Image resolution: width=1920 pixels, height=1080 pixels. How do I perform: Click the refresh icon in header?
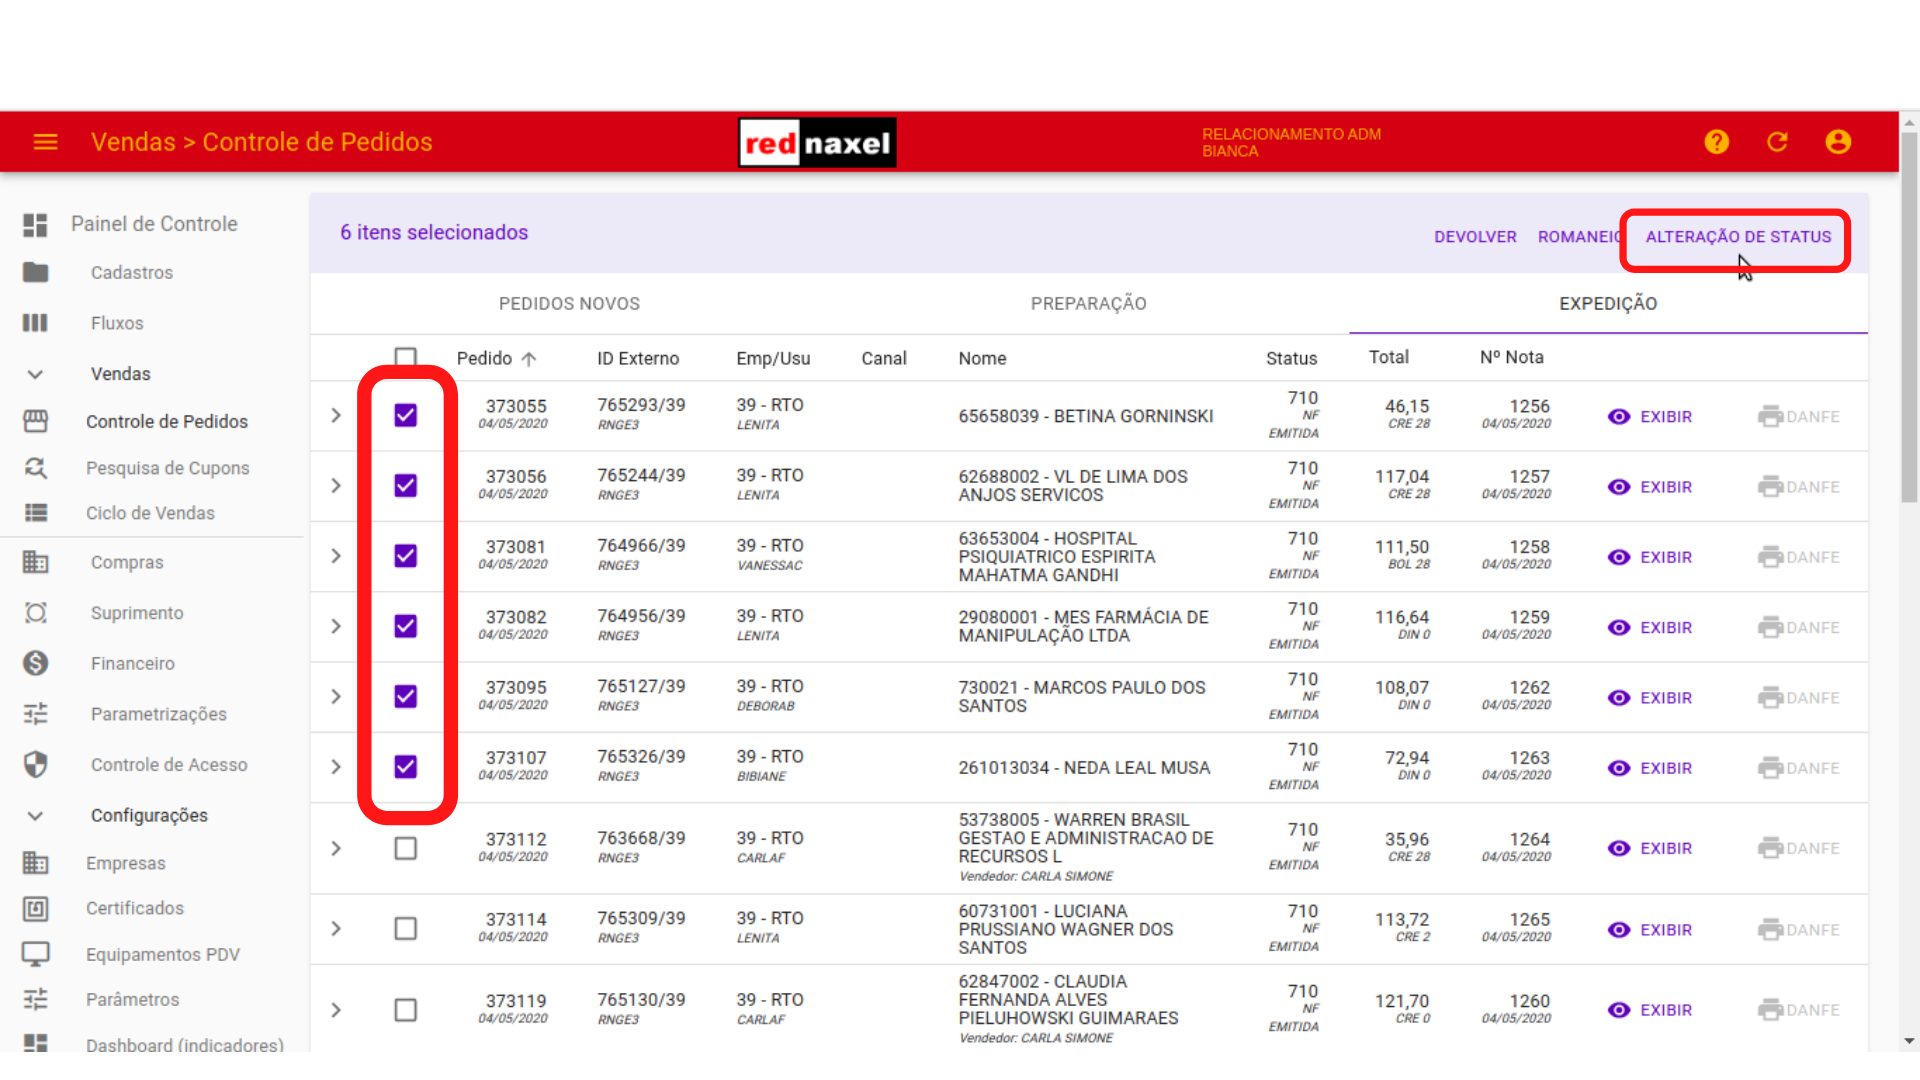(x=1777, y=142)
